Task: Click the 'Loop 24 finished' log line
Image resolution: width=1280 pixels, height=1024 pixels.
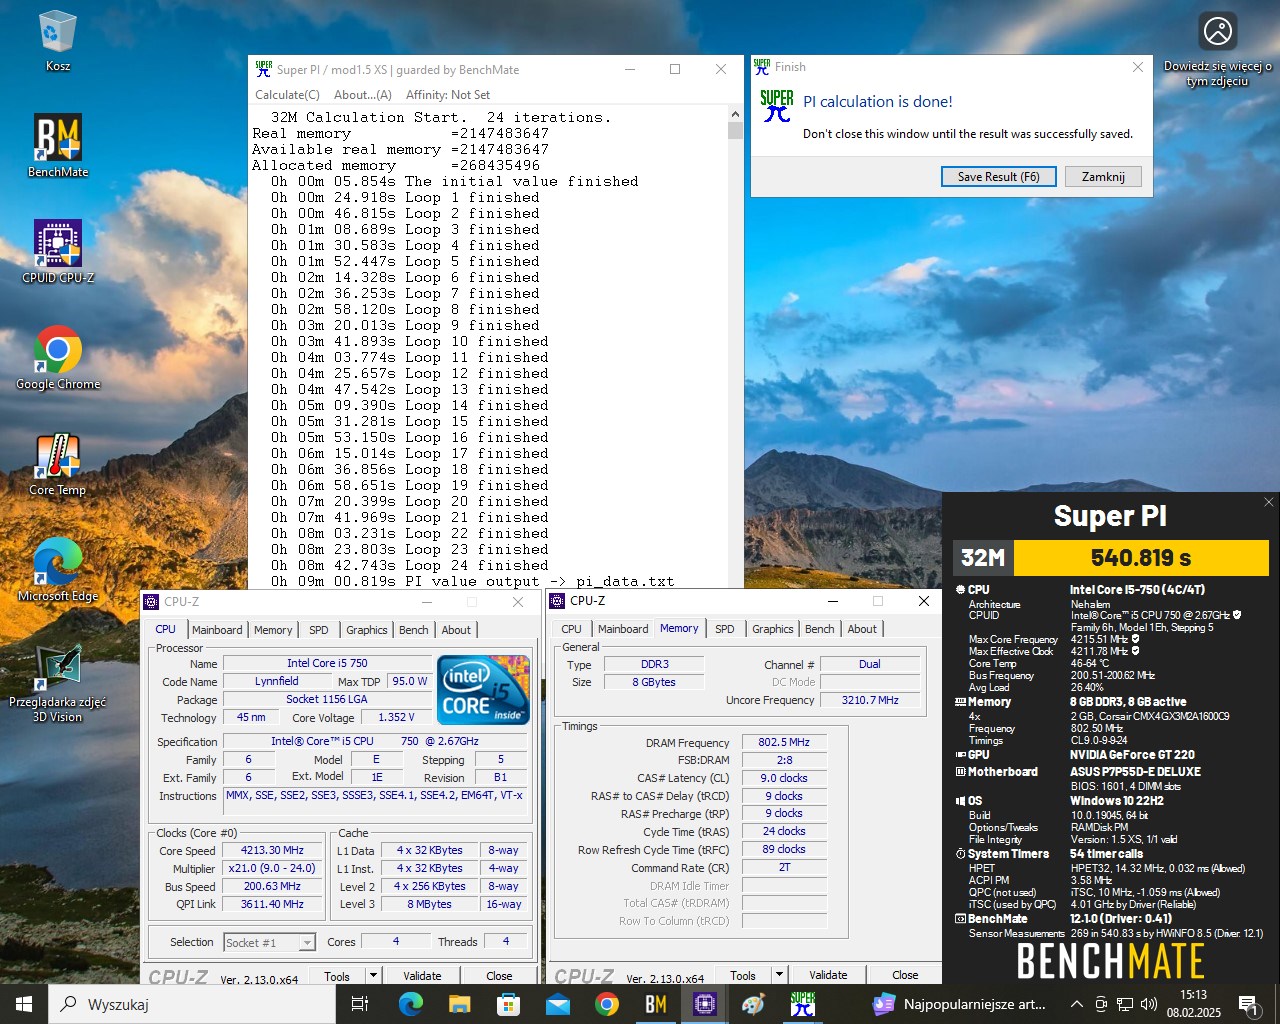Action: (410, 565)
